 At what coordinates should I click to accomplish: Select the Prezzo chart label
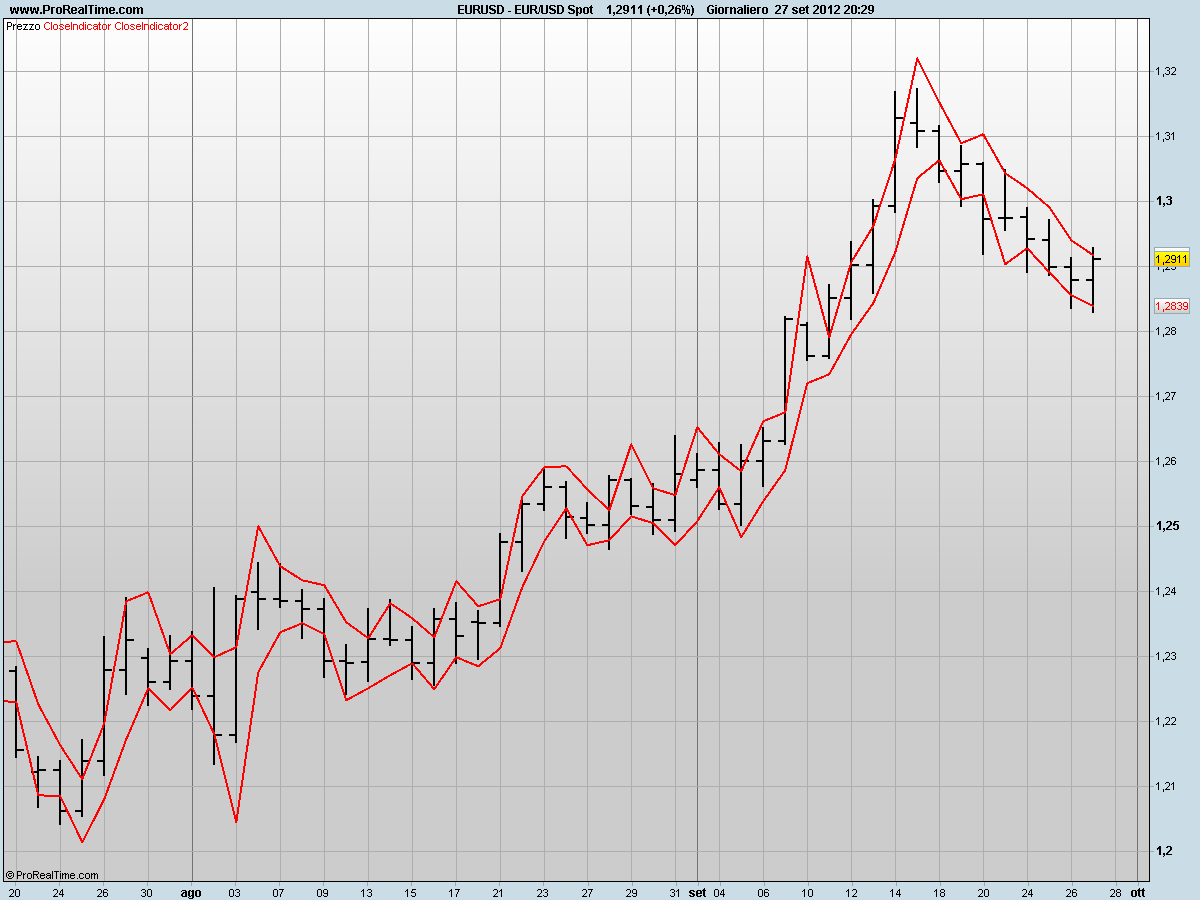(23, 26)
